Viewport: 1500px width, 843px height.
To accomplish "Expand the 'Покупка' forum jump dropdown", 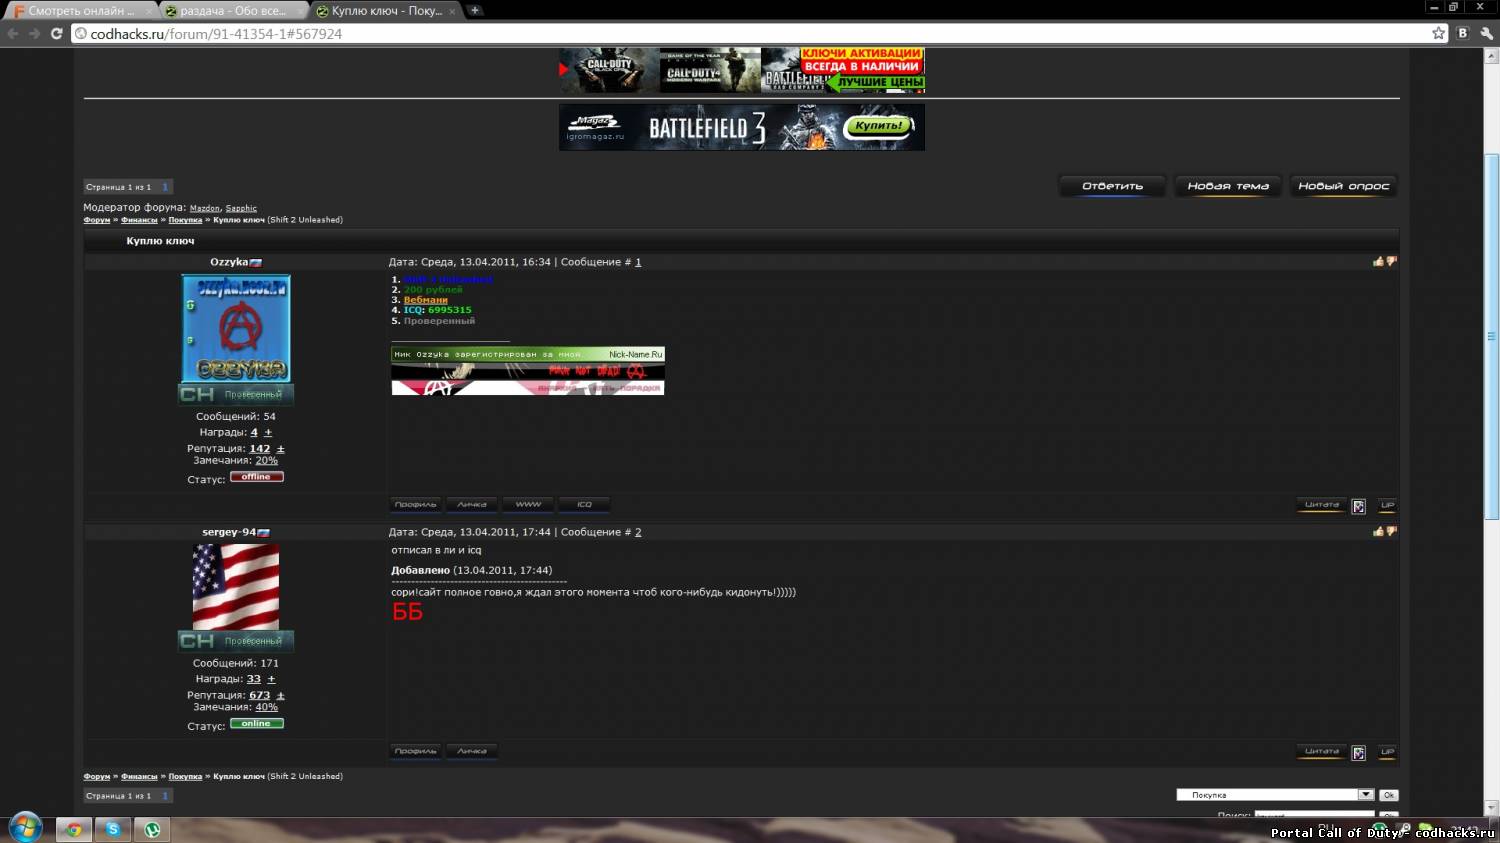I will pos(1275,795).
